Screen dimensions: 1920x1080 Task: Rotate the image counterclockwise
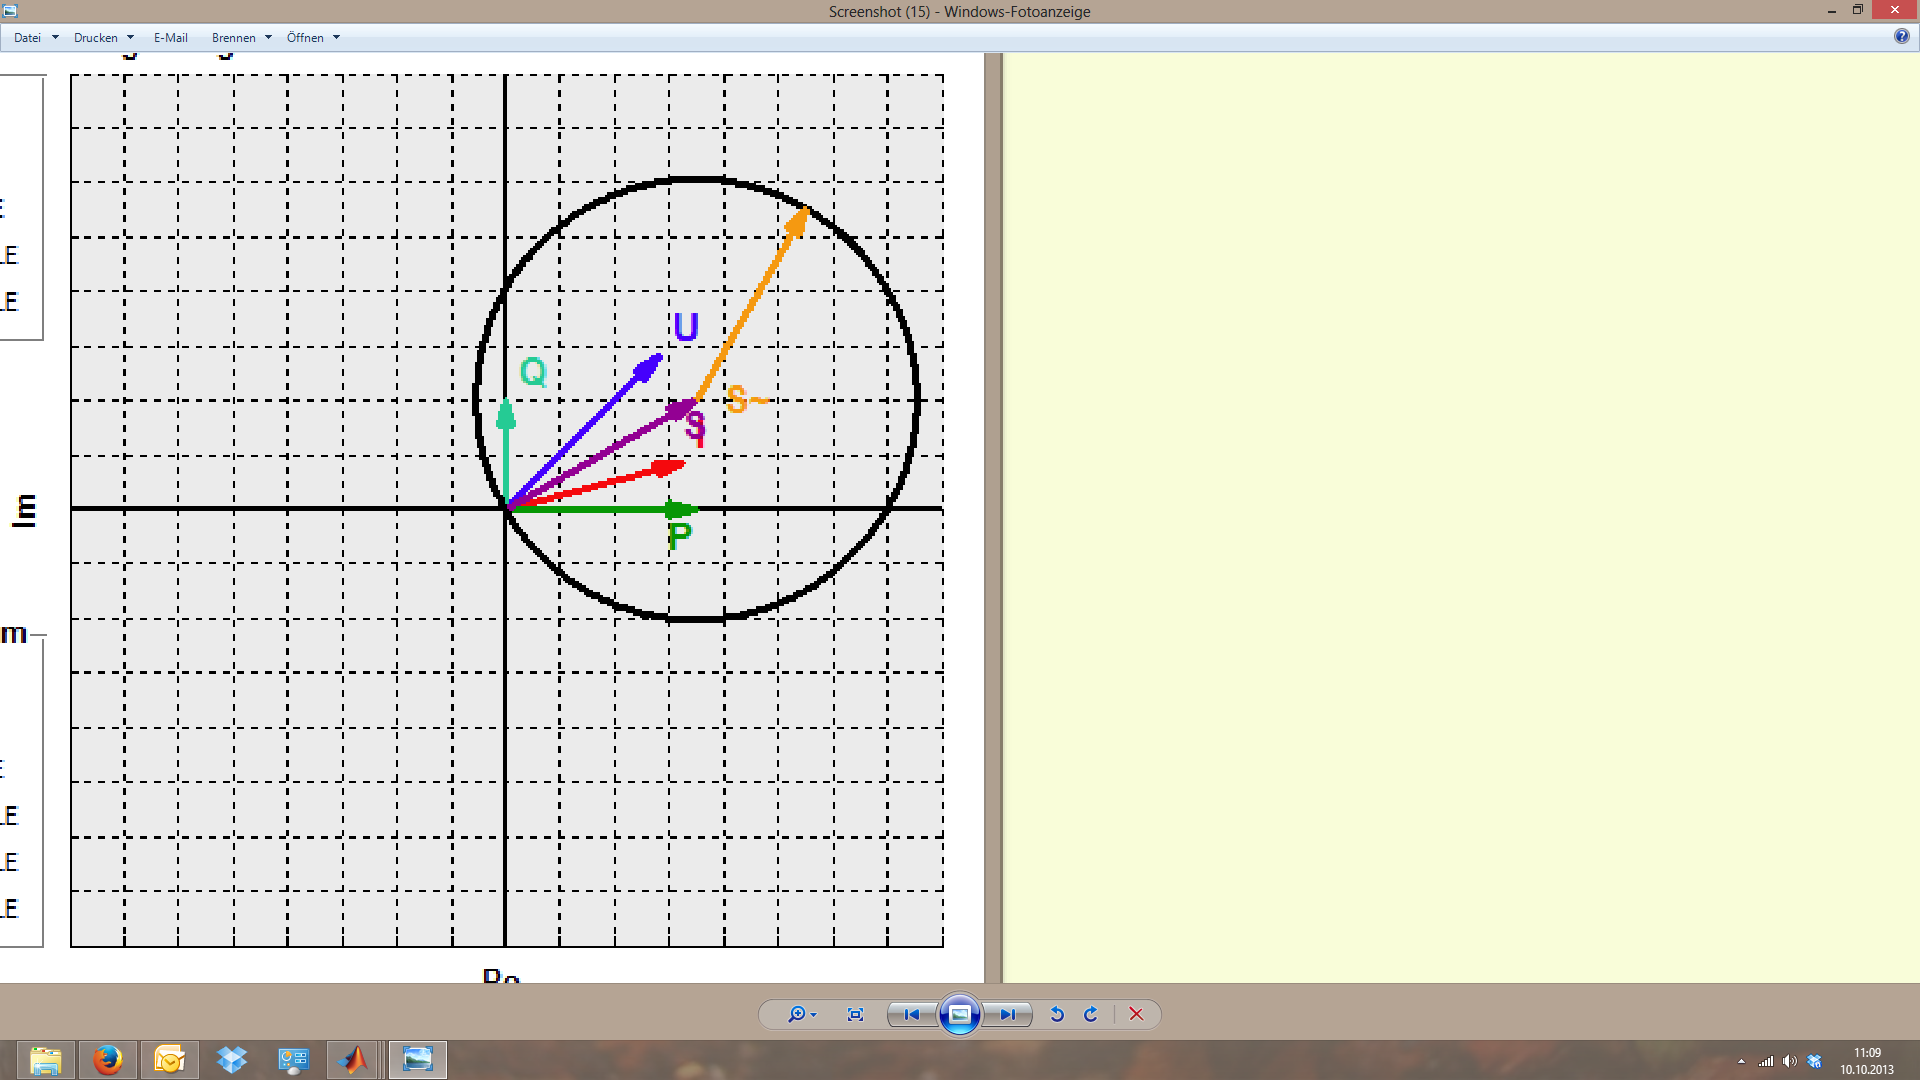coord(1057,1014)
